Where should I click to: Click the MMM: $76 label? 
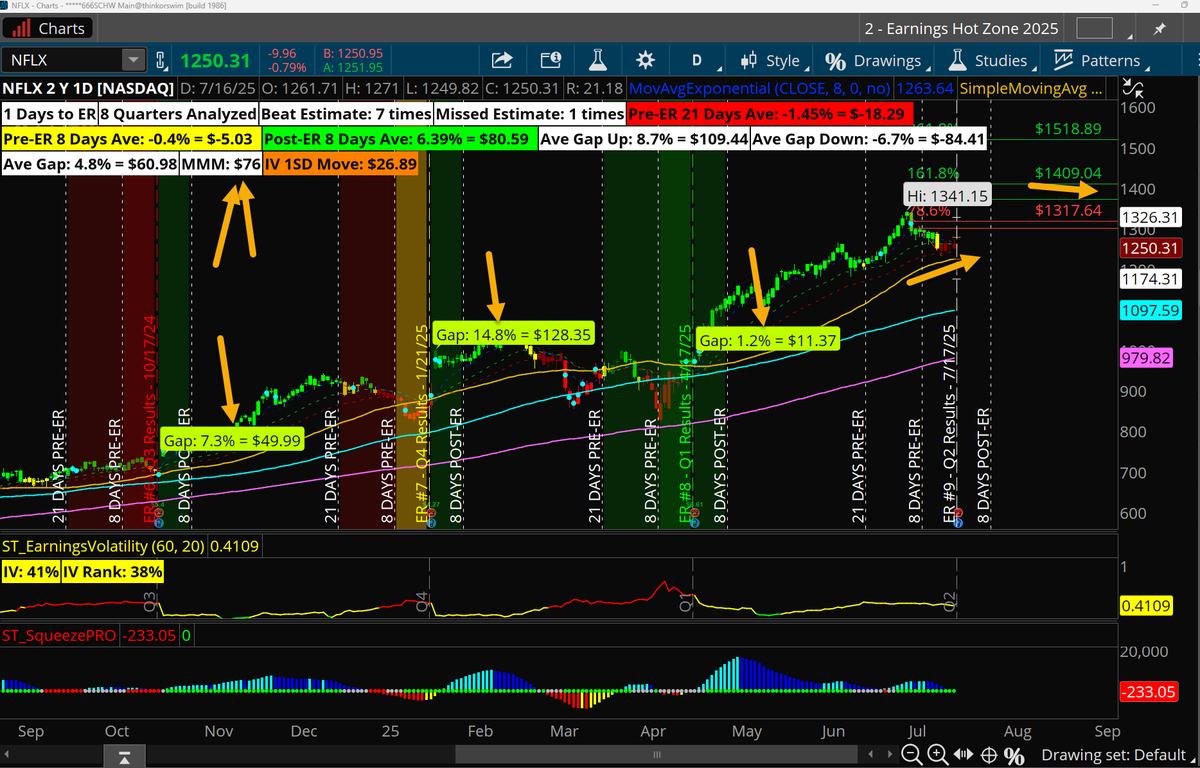(221, 164)
